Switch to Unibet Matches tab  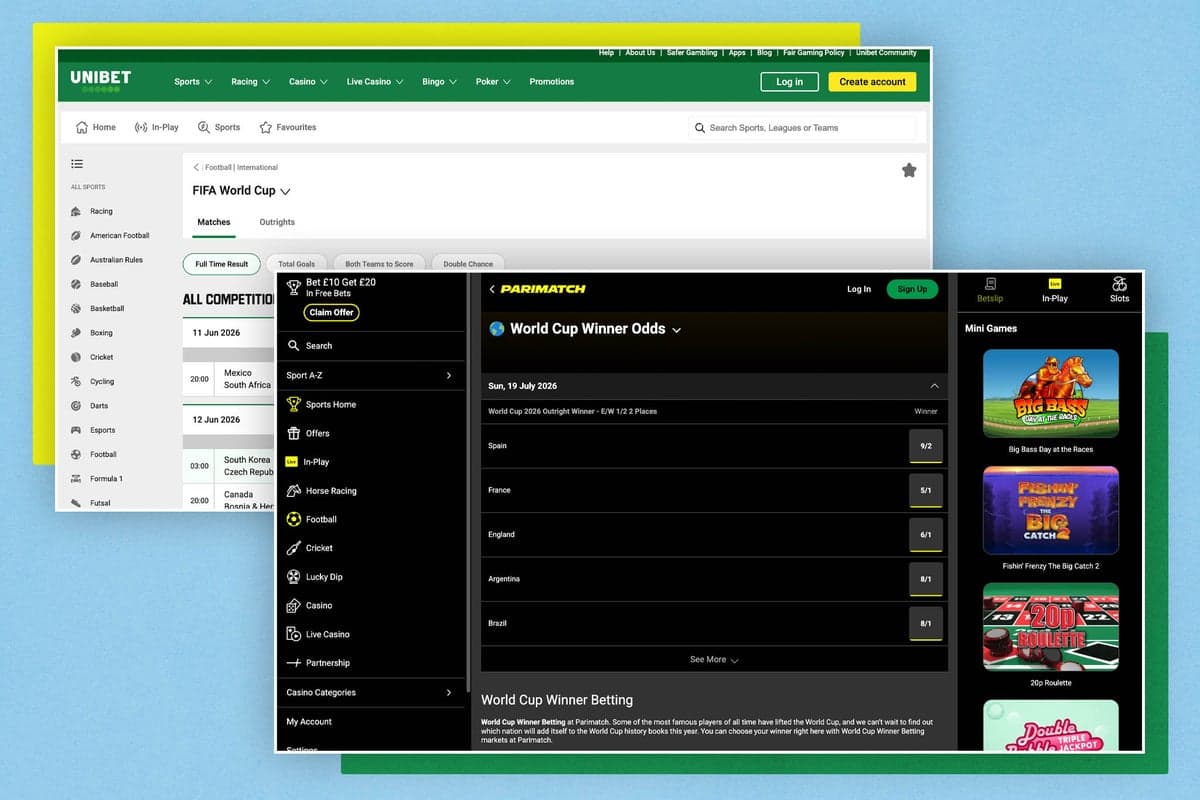[214, 222]
